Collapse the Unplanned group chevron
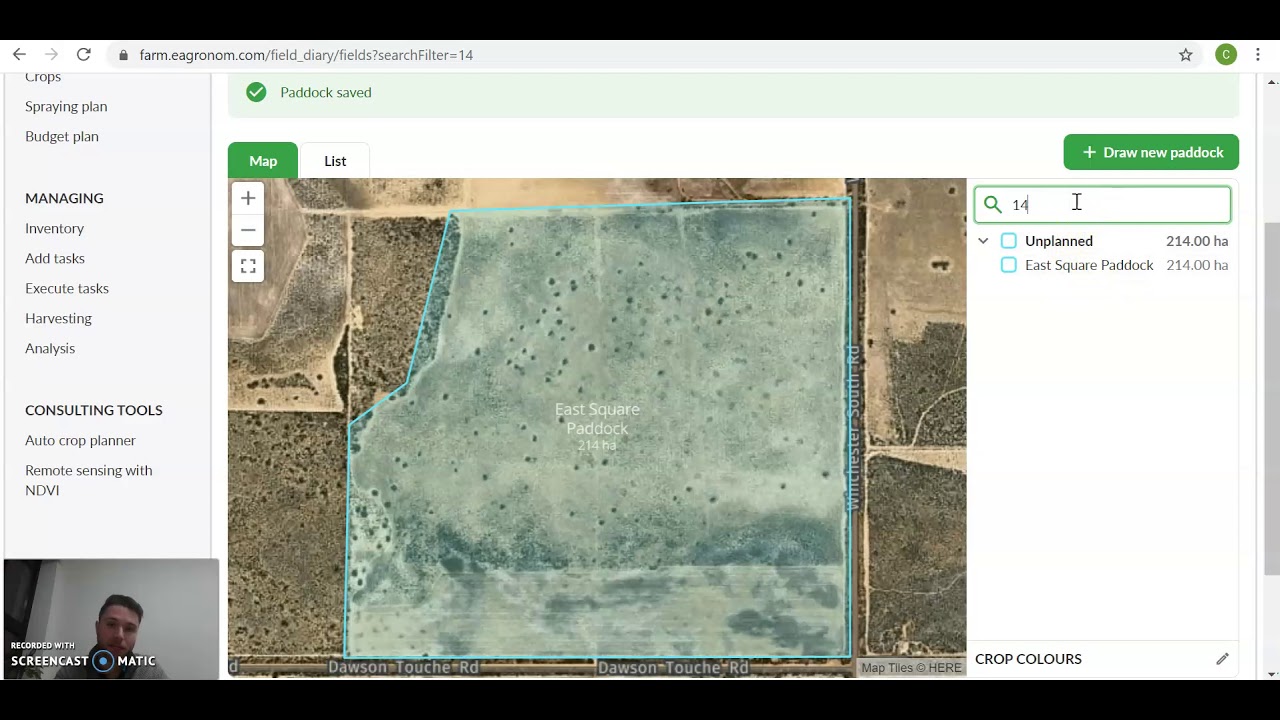Image resolution: width=1280 pixels, height=720 pixels. (x=983, y=241)
